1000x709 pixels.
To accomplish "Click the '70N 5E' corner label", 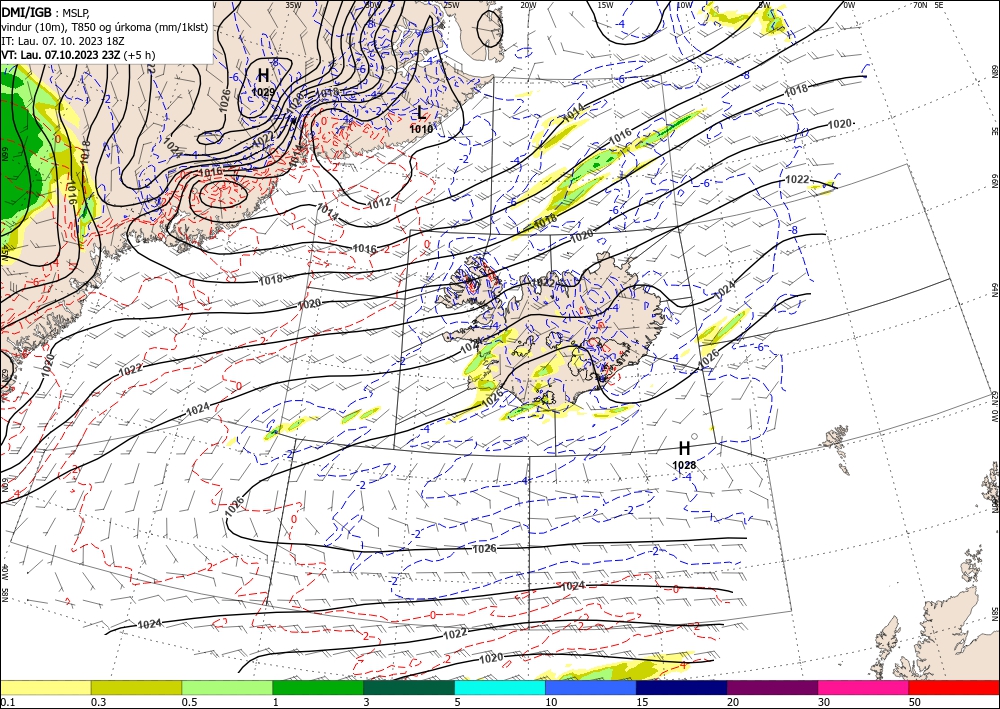I will (928, 4).
